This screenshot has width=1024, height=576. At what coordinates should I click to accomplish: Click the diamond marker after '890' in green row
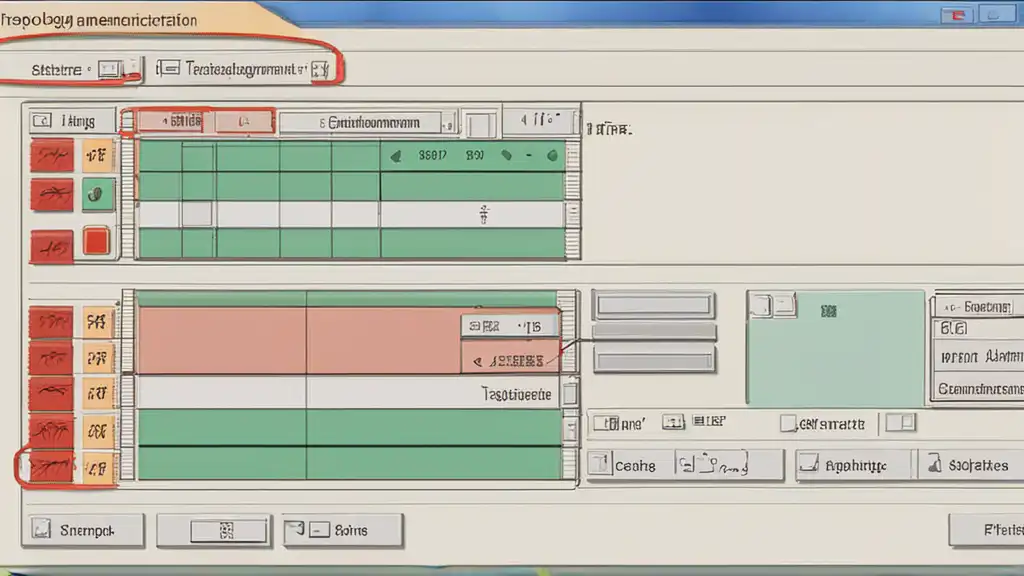506,155
